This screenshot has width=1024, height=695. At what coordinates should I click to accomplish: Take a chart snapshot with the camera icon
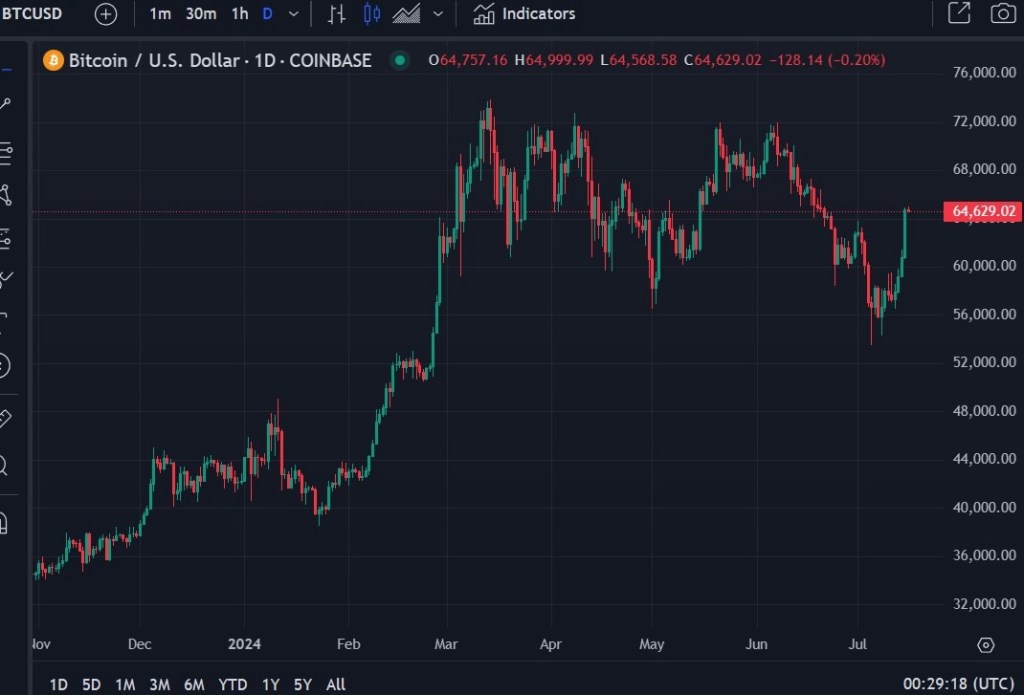[x=1002, y=14]
